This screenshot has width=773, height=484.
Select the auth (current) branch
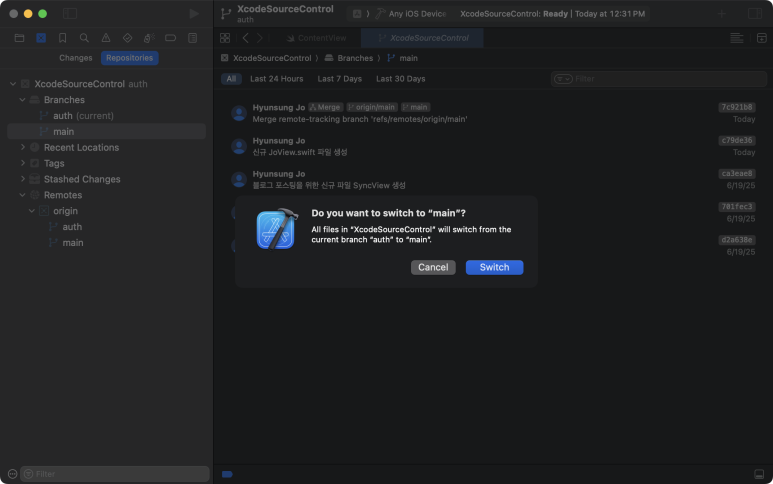[x=106, y=116]
